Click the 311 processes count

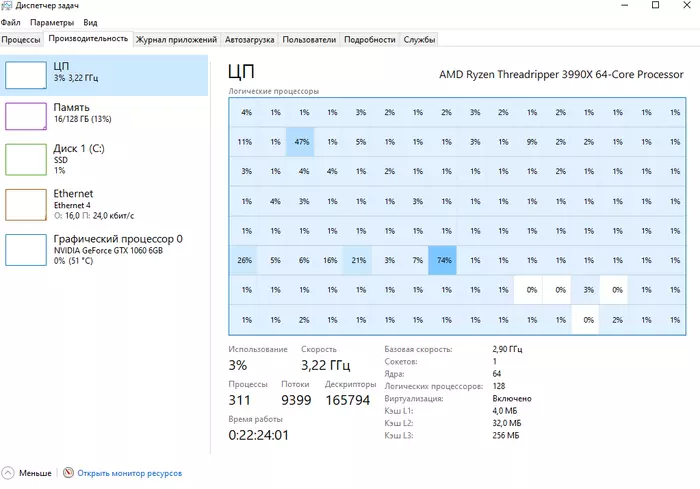[239, 400]
